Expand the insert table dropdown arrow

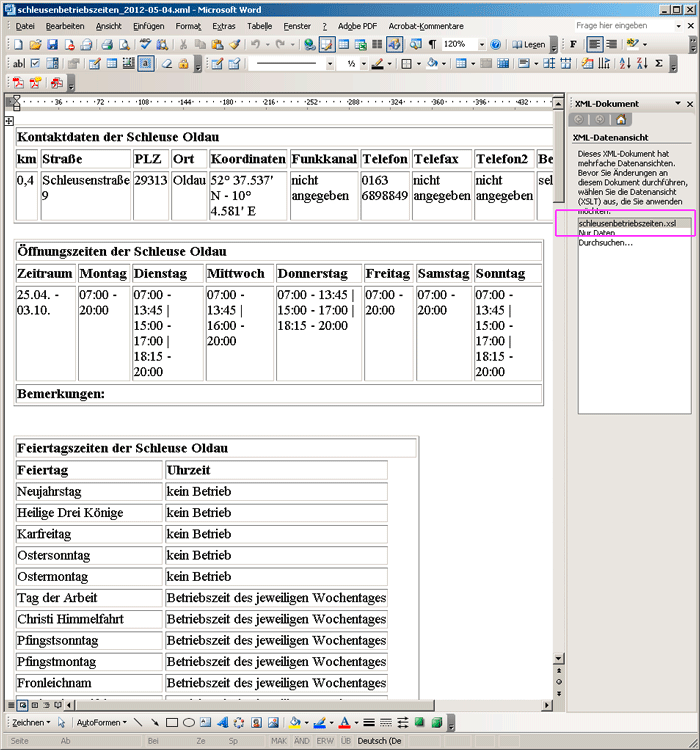473,64
